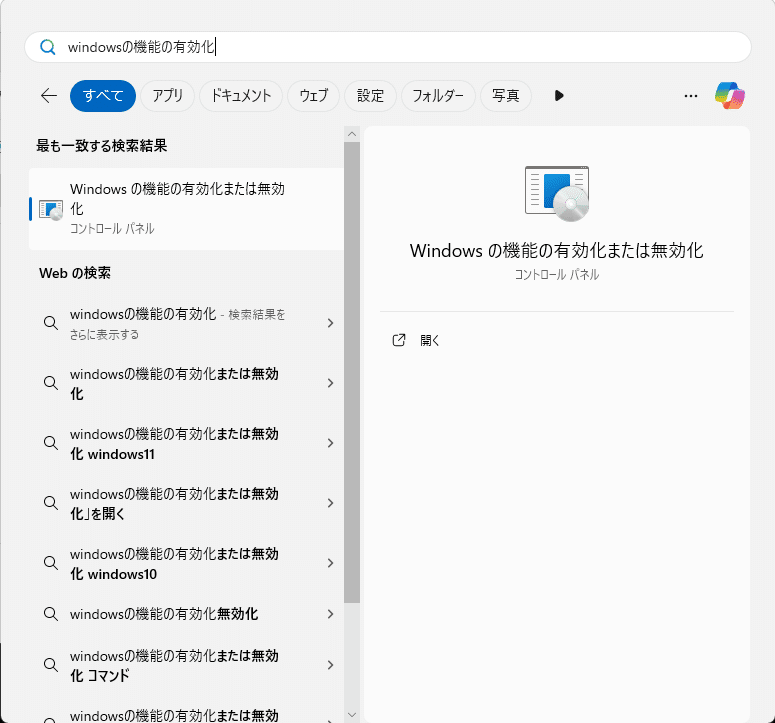Click 最も一致する検索結果 heading
Screen dimensions: 775x723
102,146
